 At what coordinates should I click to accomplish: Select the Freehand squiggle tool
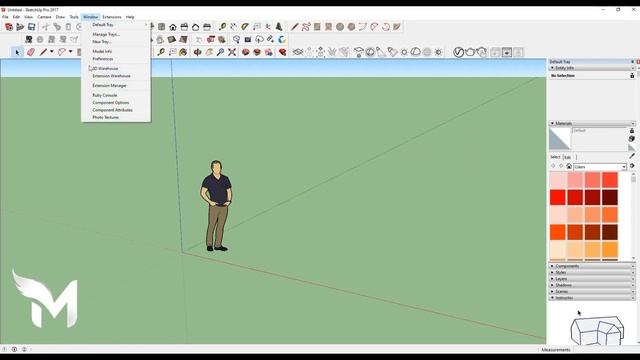click(306, 27)
